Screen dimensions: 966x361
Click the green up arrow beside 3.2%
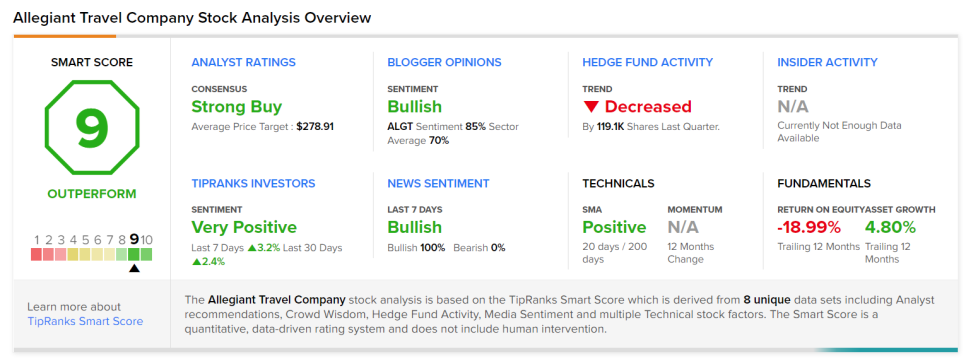click(251, 248)
